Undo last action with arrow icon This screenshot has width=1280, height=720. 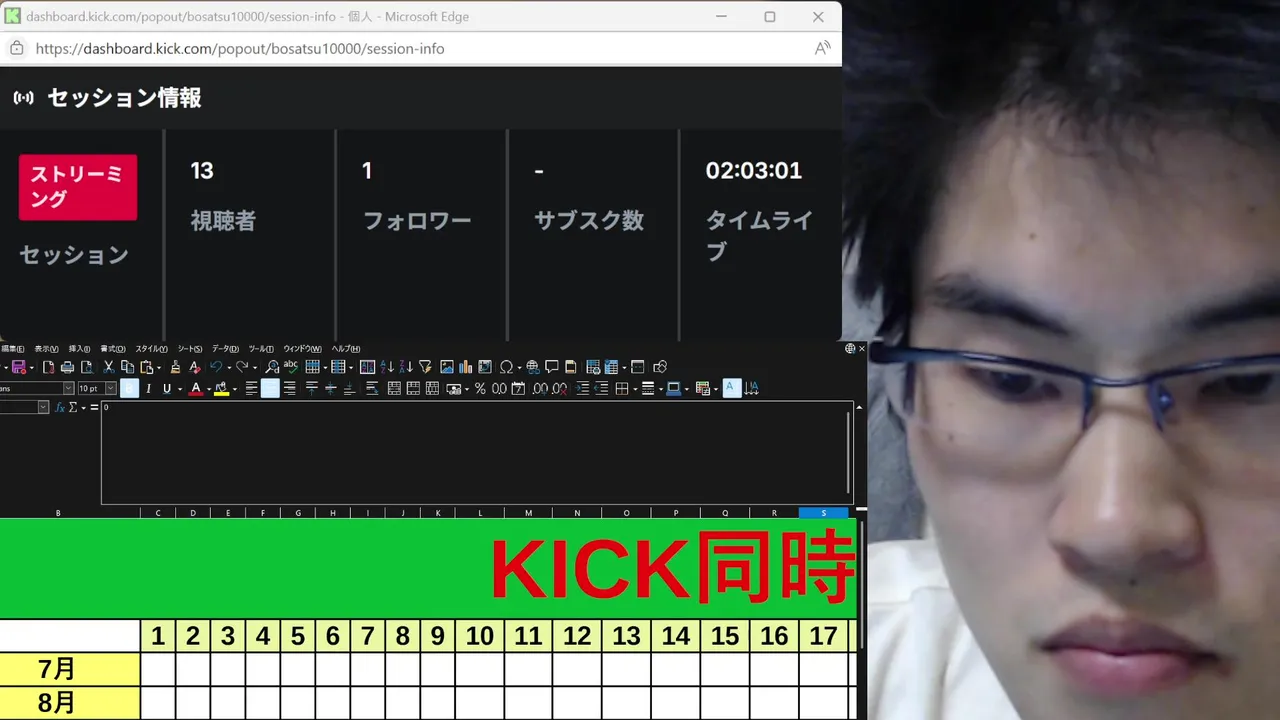(x=216, y=367)
